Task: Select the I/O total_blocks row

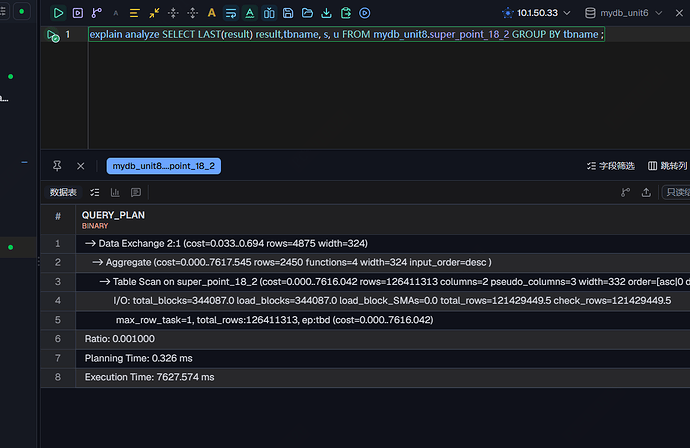Action: [383, 301]
